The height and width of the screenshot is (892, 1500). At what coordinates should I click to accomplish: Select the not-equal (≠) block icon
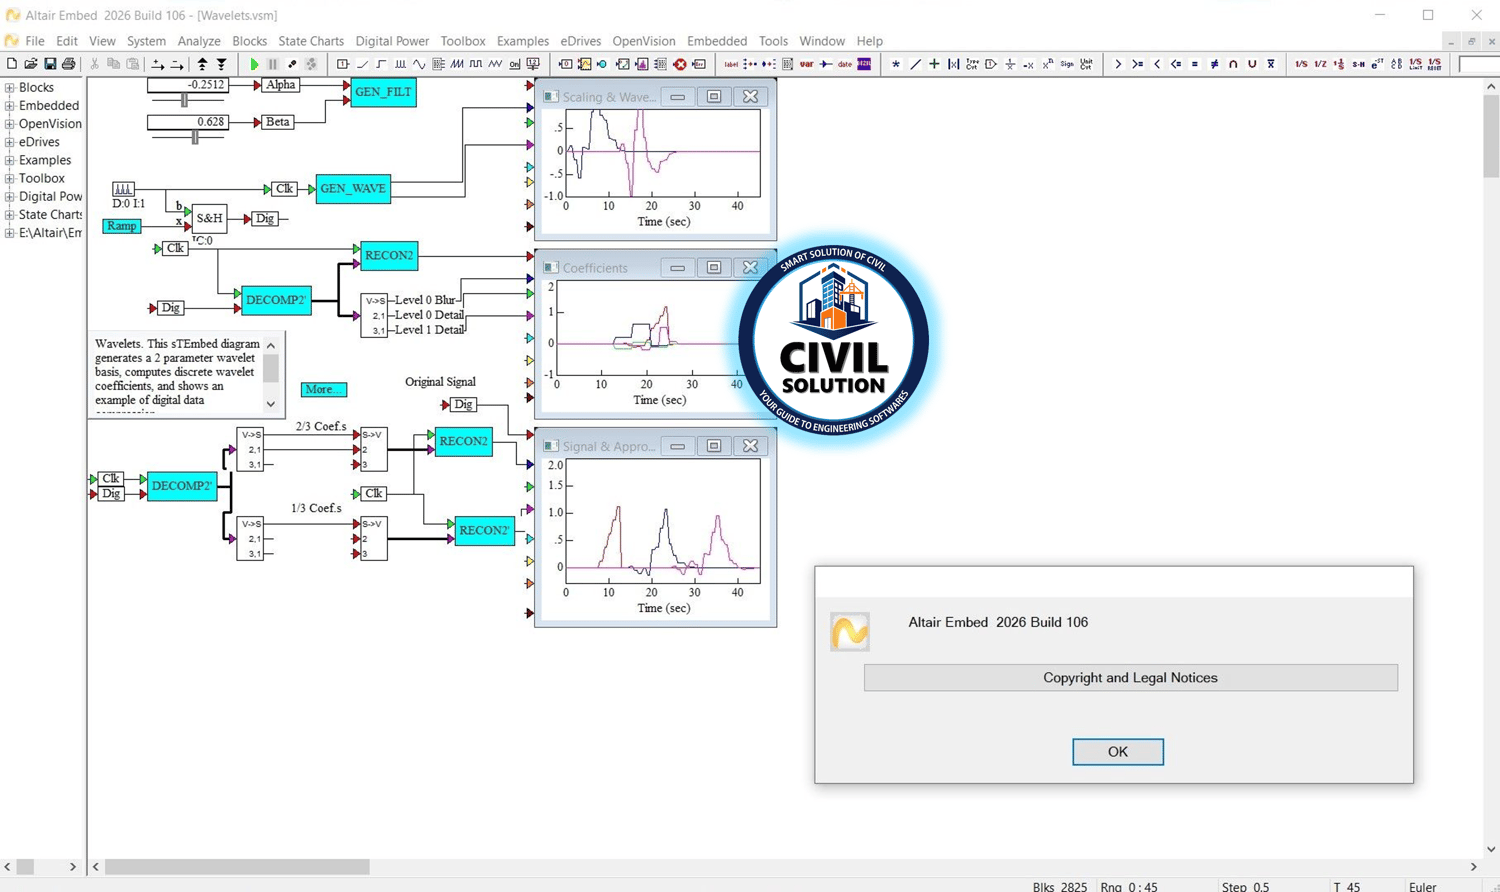click(x=1214, y=64)
